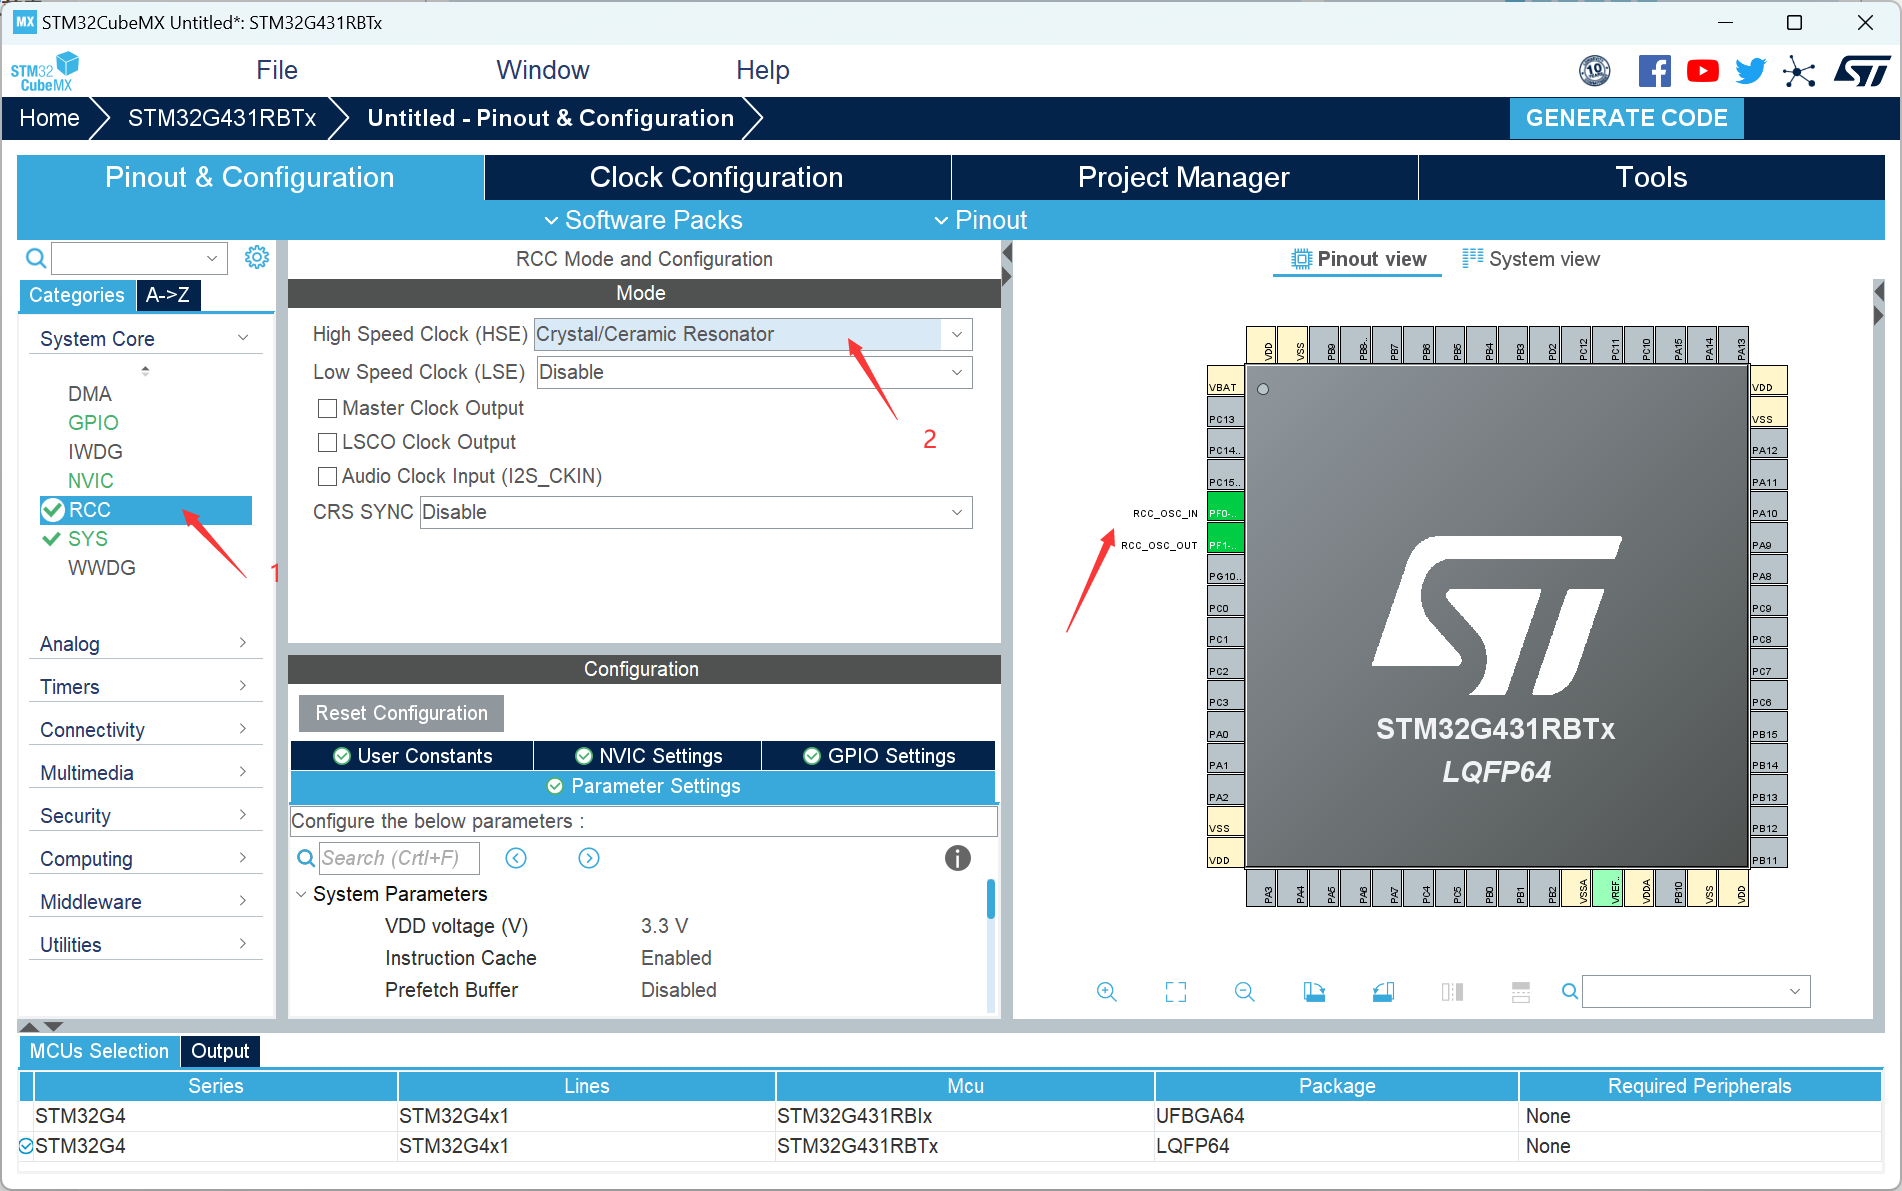Open the User Constants tab
The width and height of the screenshot is (1902, 1191).
click(412, 756)
